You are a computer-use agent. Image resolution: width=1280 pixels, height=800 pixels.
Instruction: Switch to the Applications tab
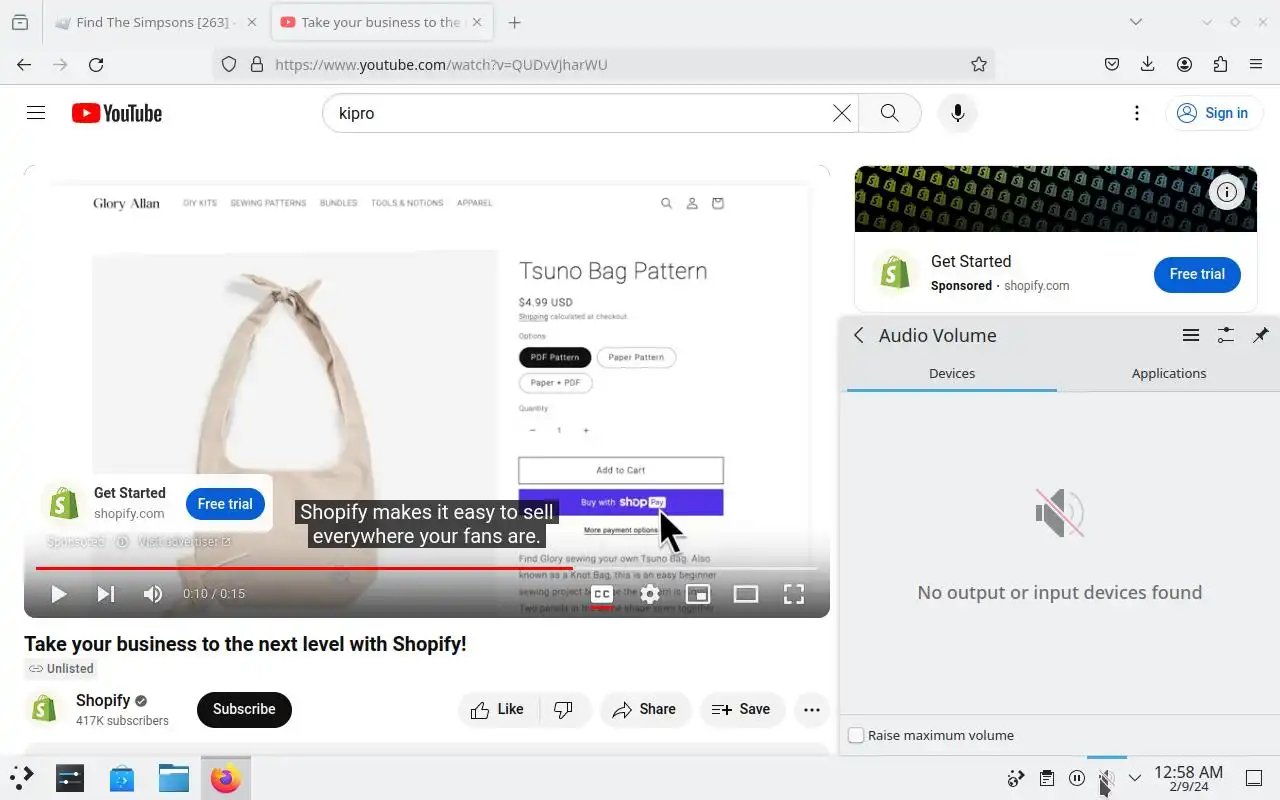tap(1168, 373)
